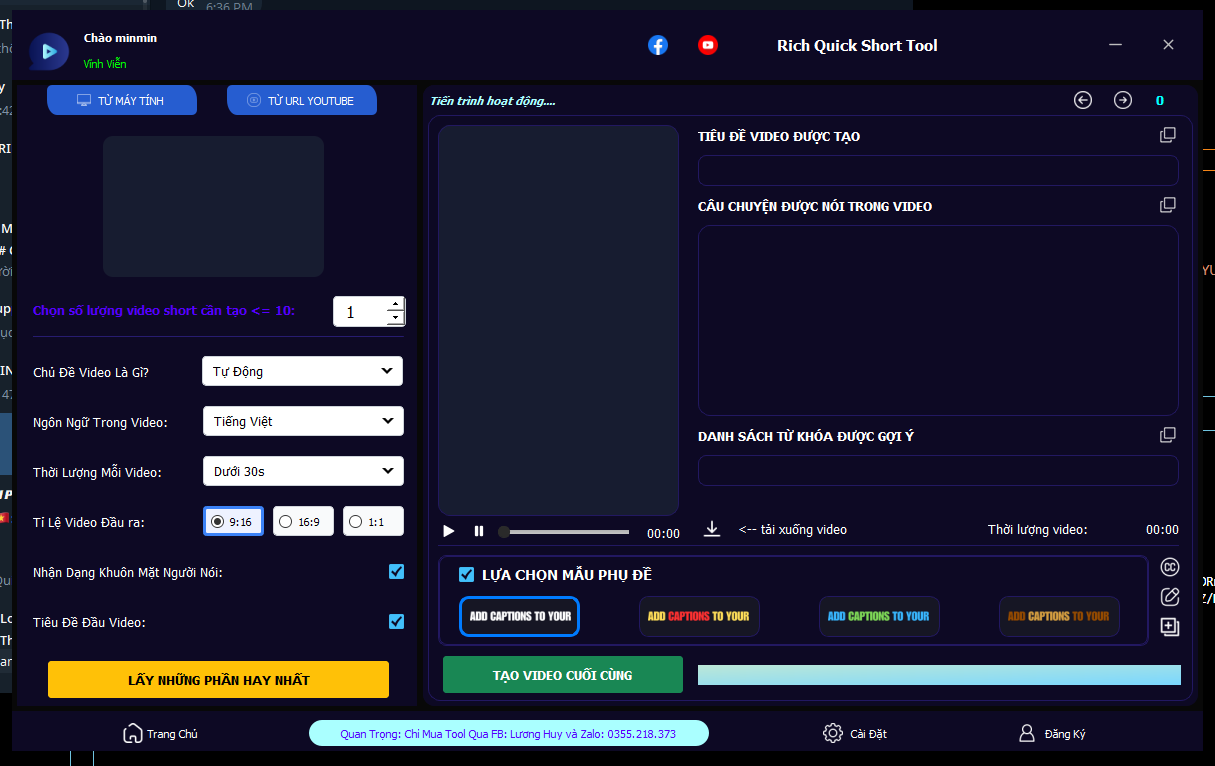
Task: Select the 9:16 output ratio
Action: (x=233, y=521)
